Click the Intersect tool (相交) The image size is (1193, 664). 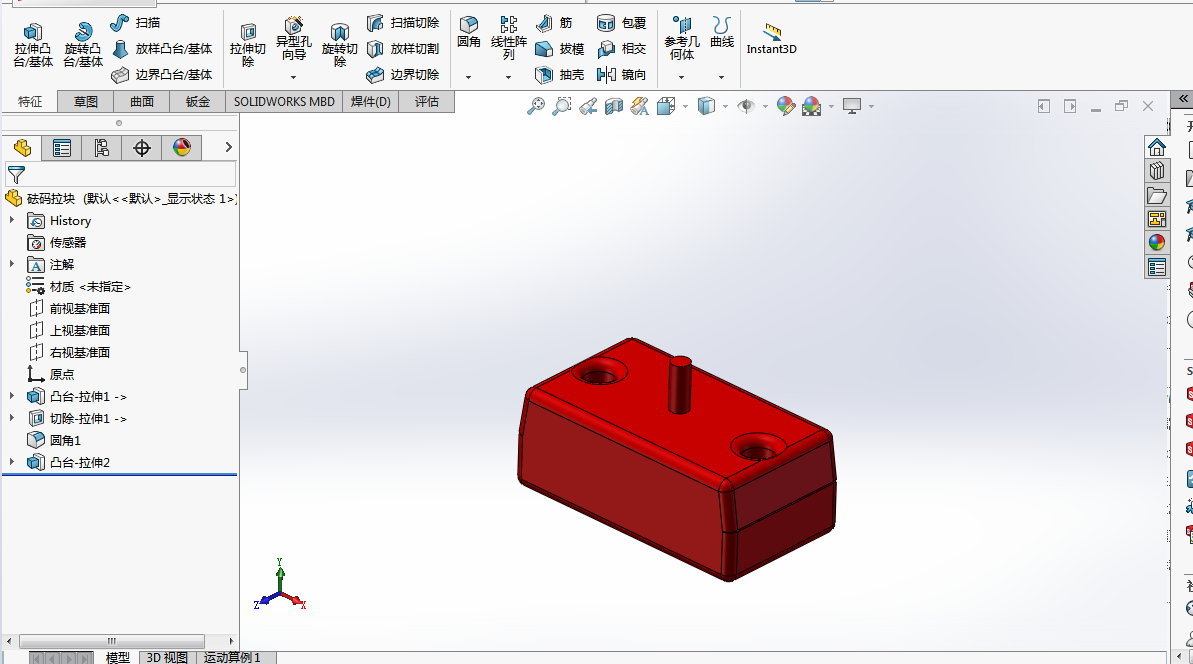(x=621, y=49)
